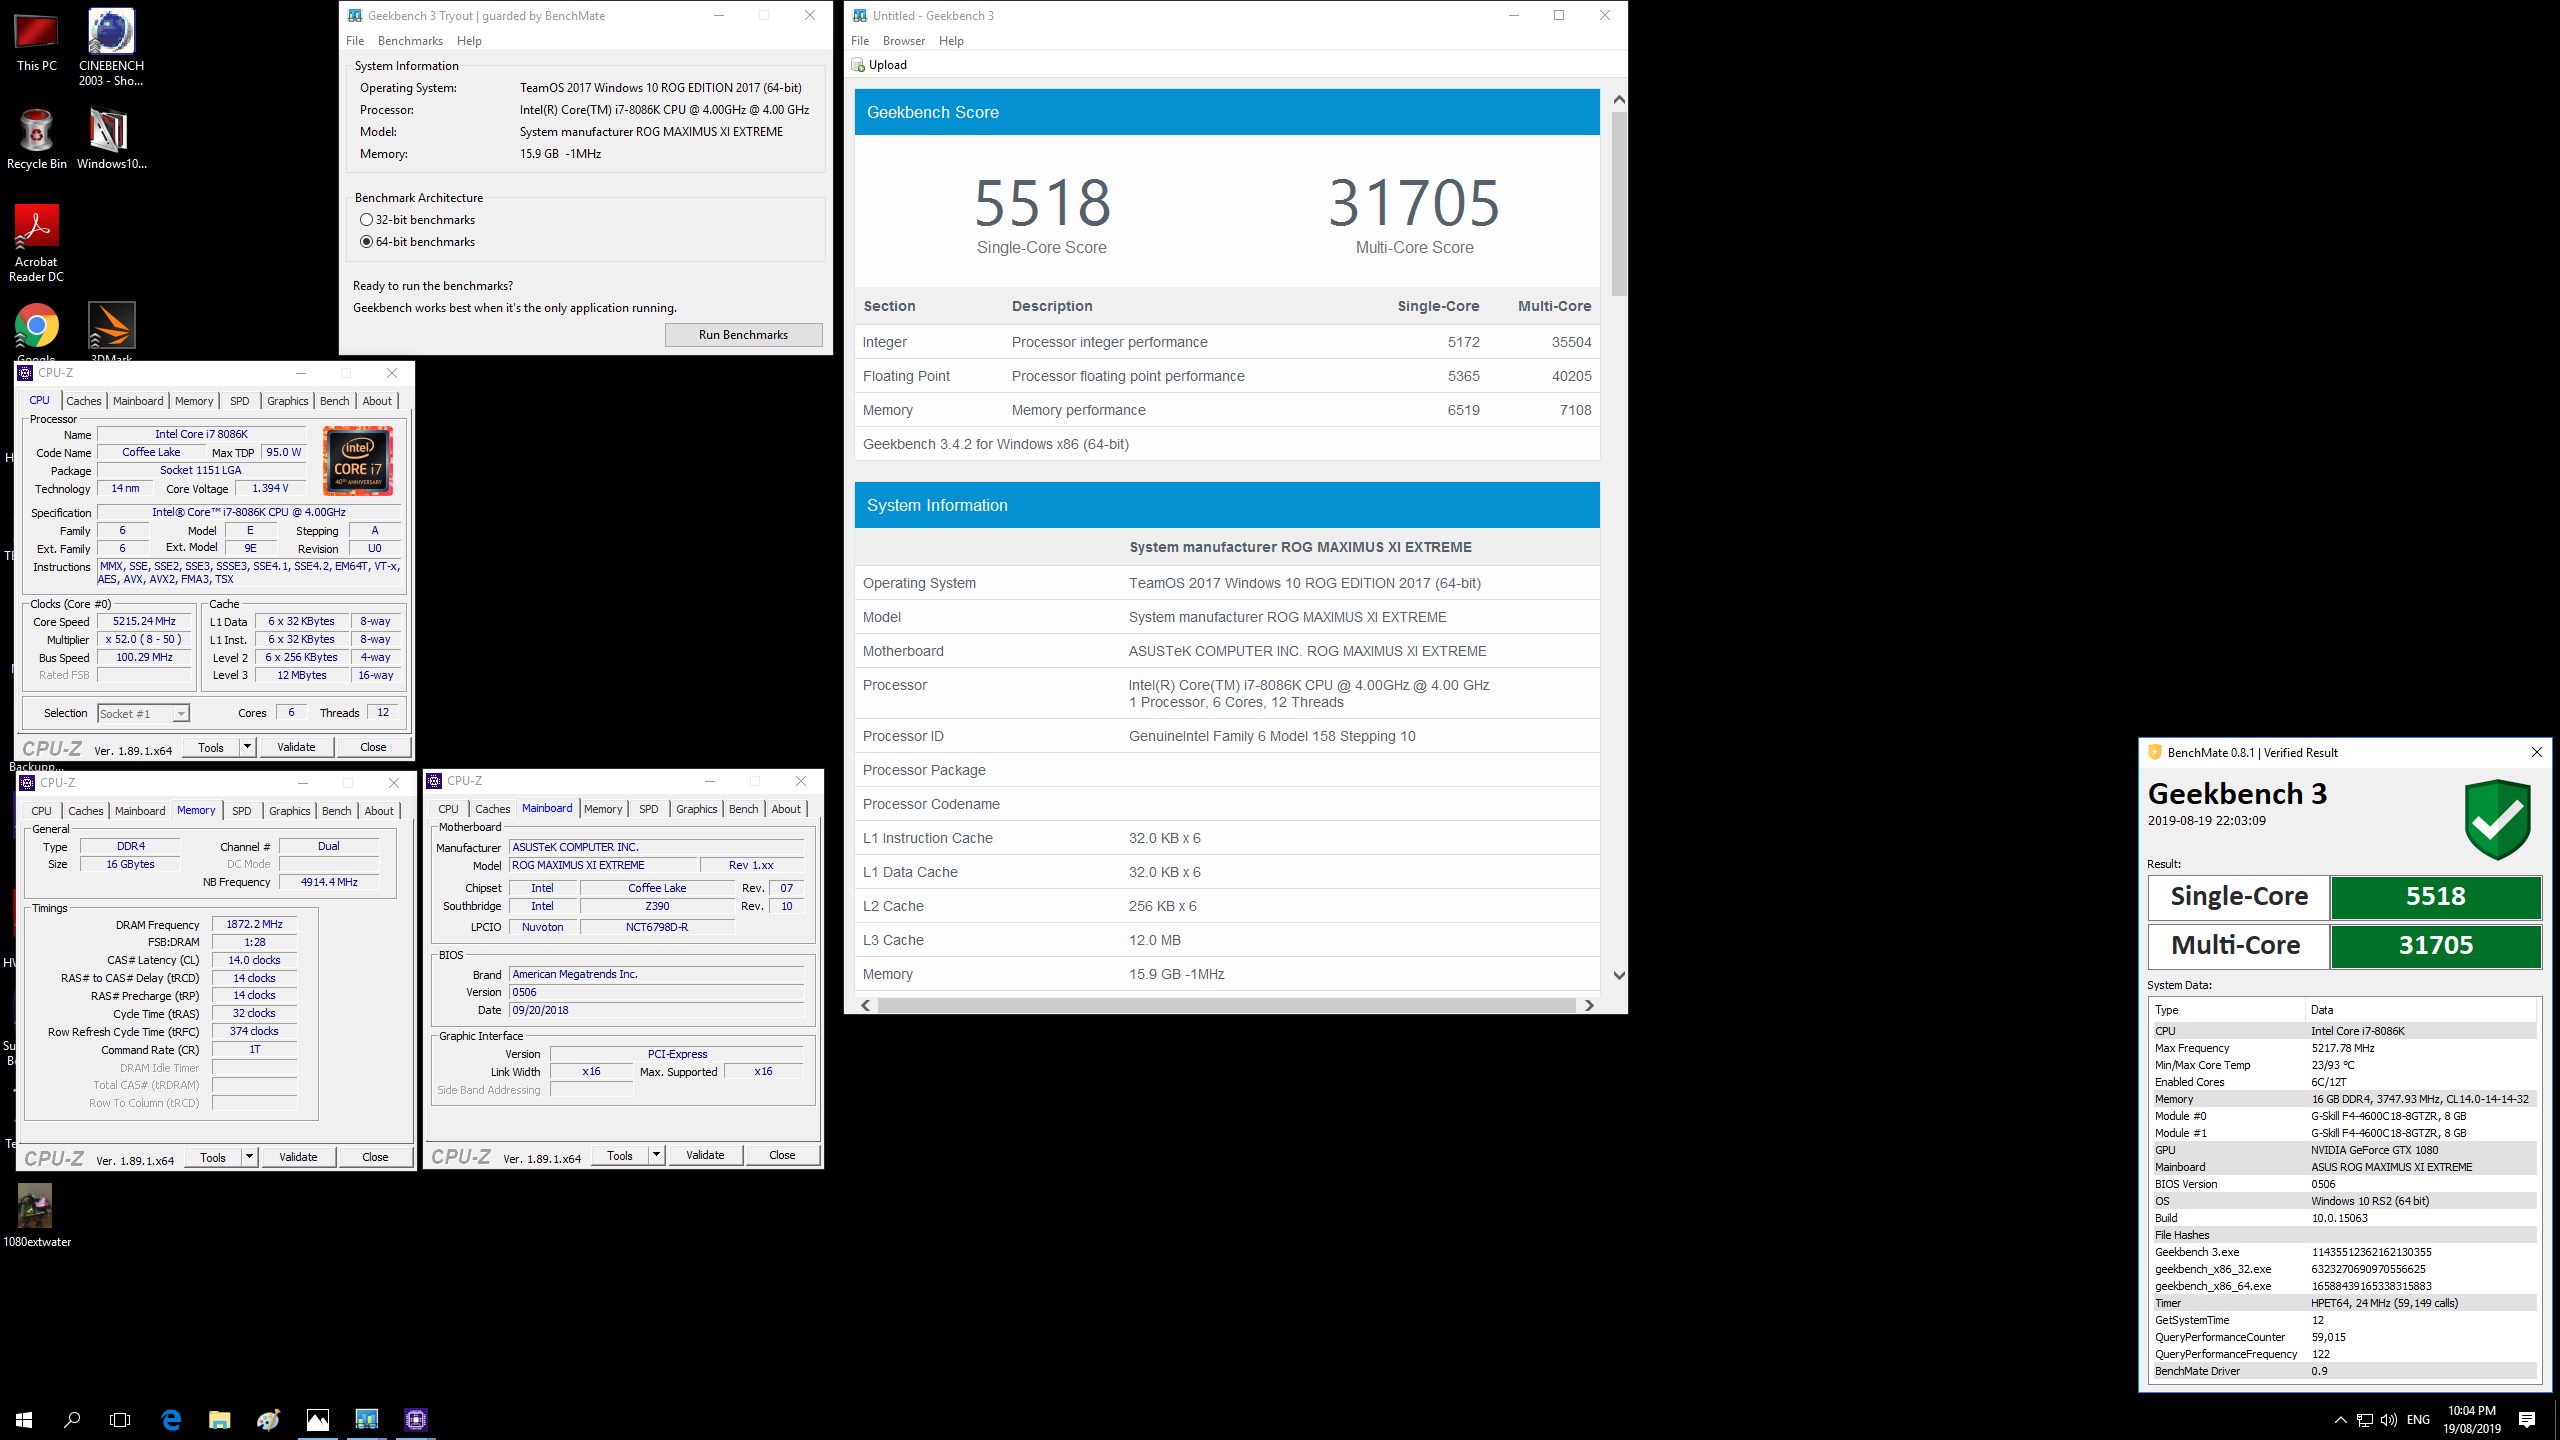Click Tools in the CPU-Z Mainboard window
This screenshot has height=1440, width=2560.
pos(620,1155)
